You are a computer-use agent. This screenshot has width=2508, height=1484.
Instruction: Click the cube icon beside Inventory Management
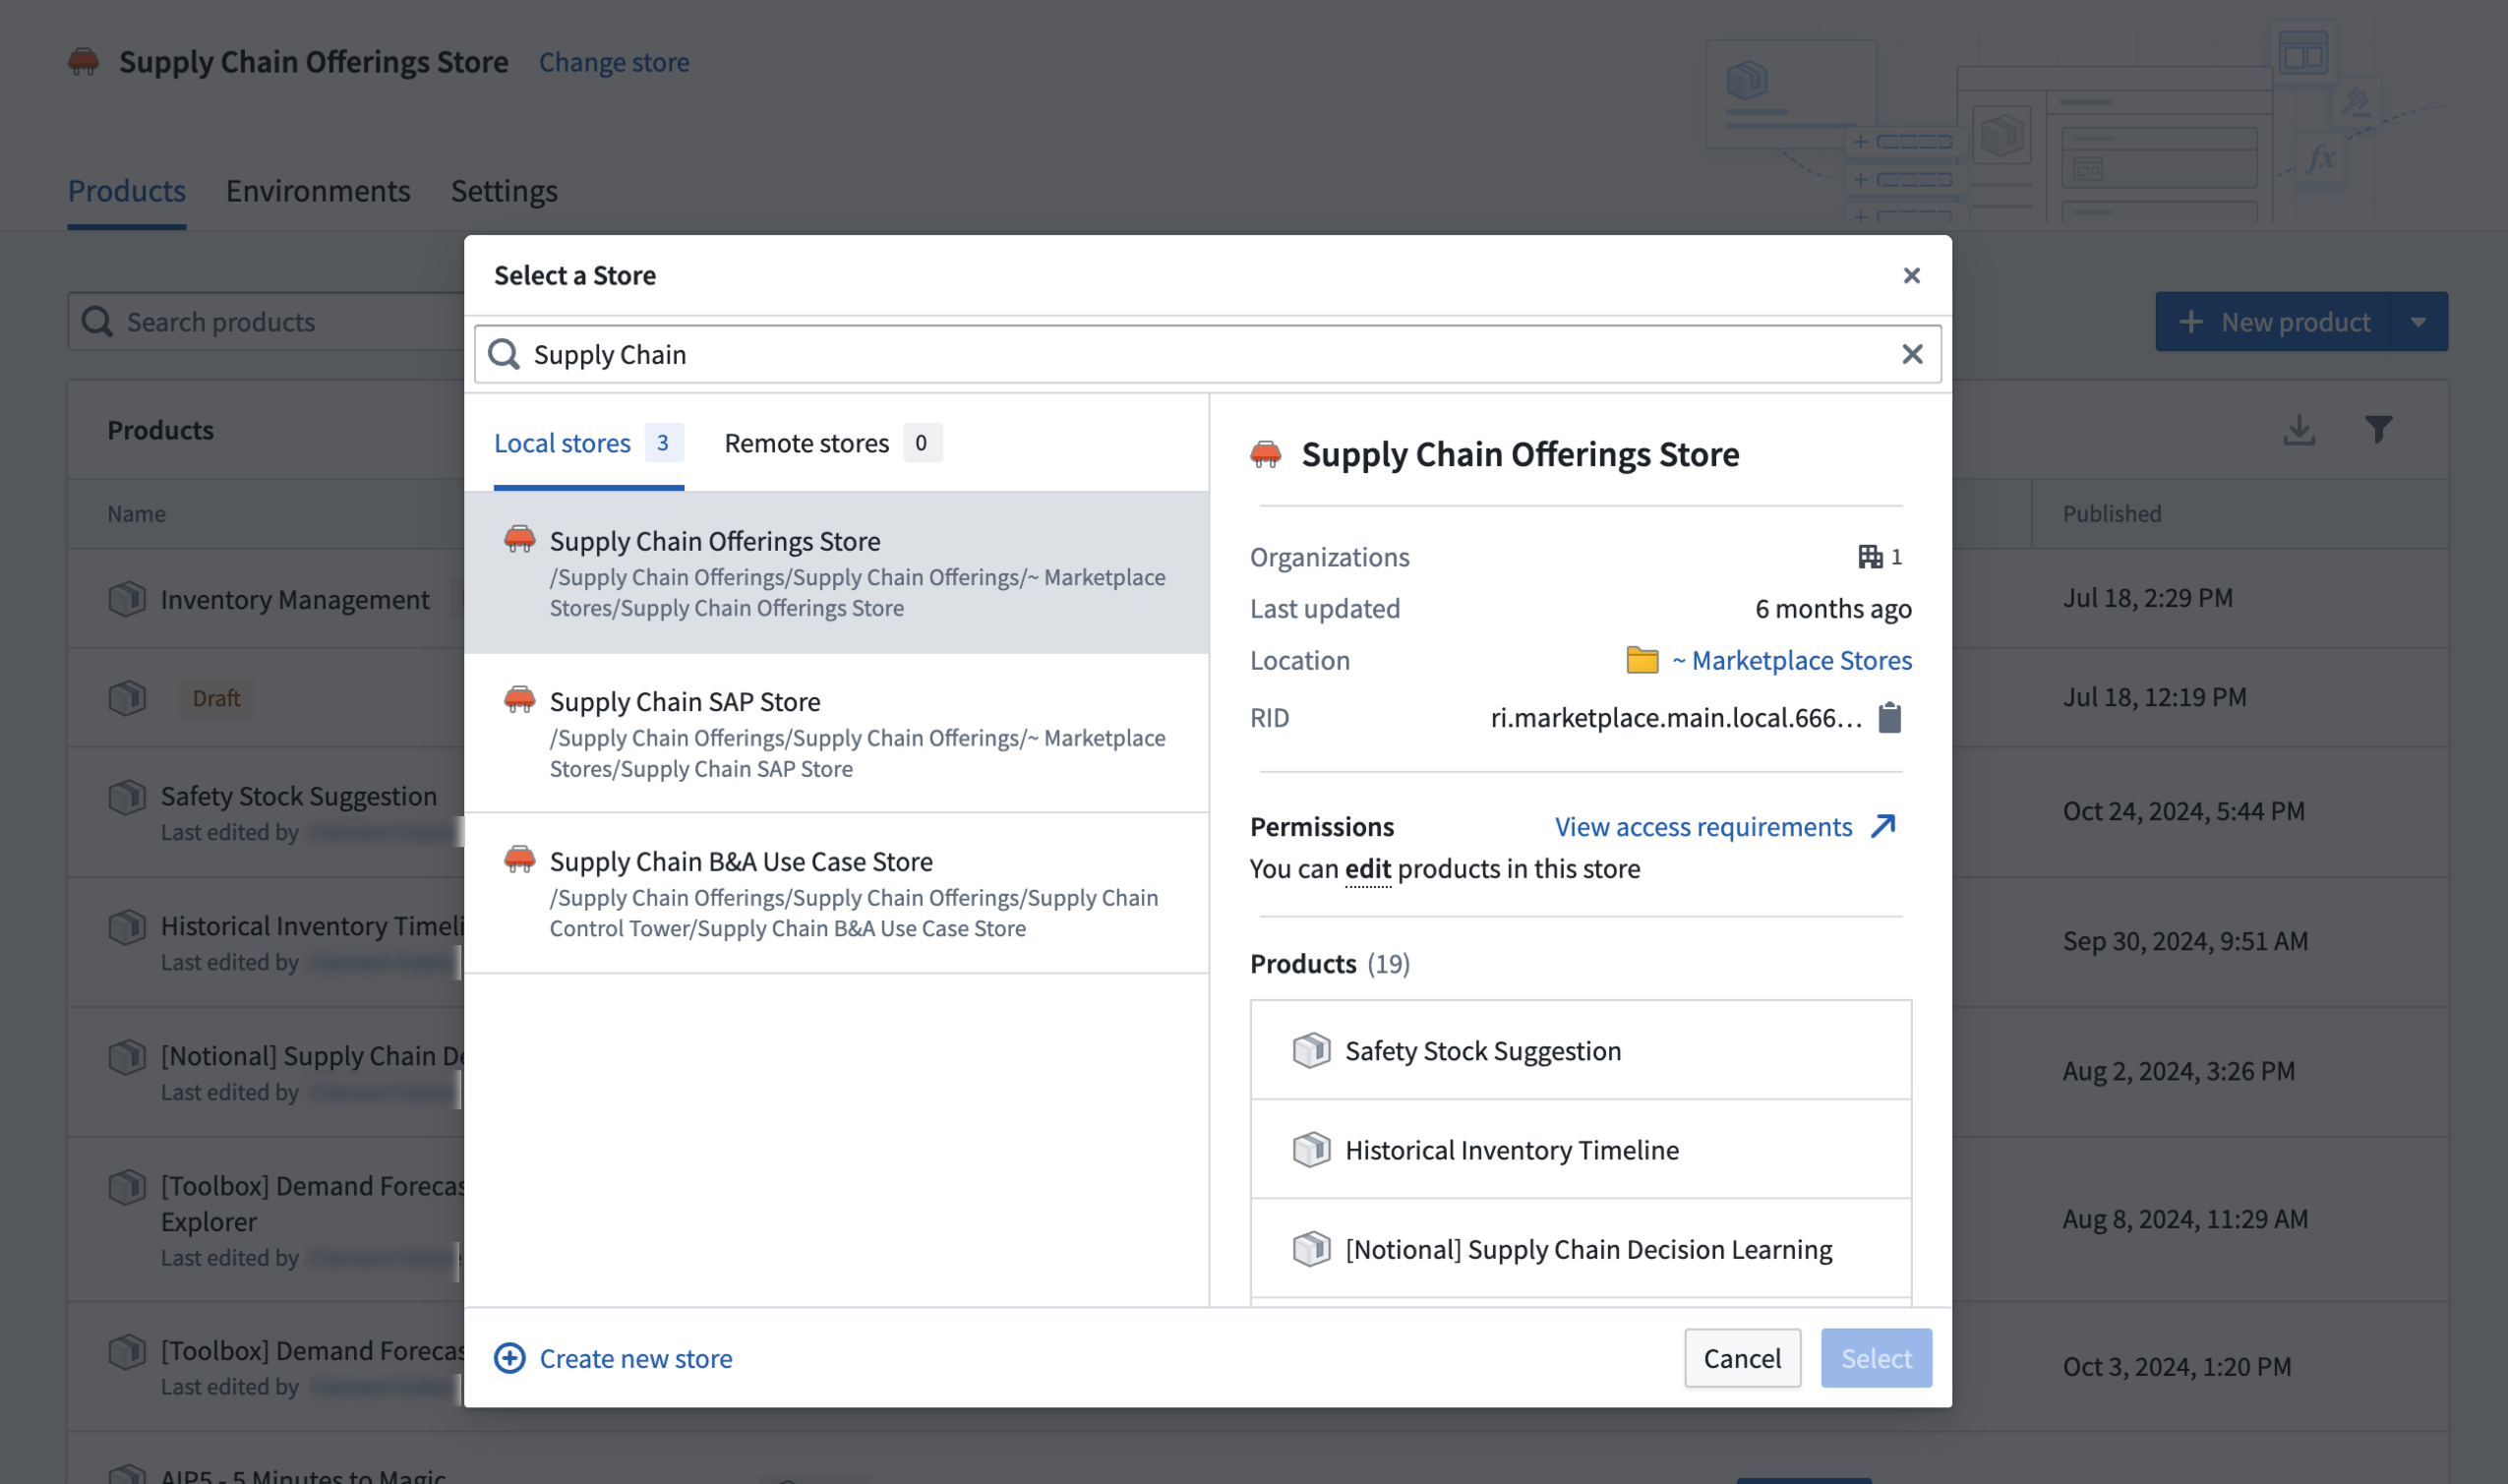tap(126, 598)
